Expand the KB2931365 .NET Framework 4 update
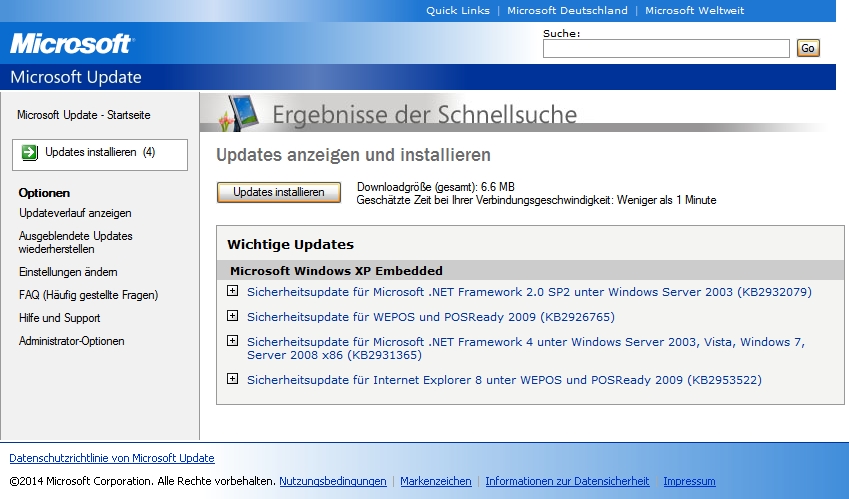Screen dimensions: 849x499 tap(232, 341)
